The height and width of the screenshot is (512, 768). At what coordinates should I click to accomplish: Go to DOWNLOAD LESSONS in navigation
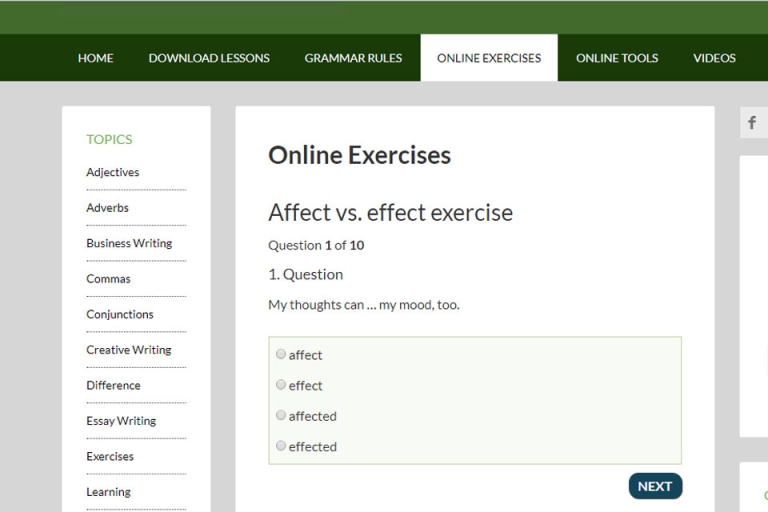(209, 58)
